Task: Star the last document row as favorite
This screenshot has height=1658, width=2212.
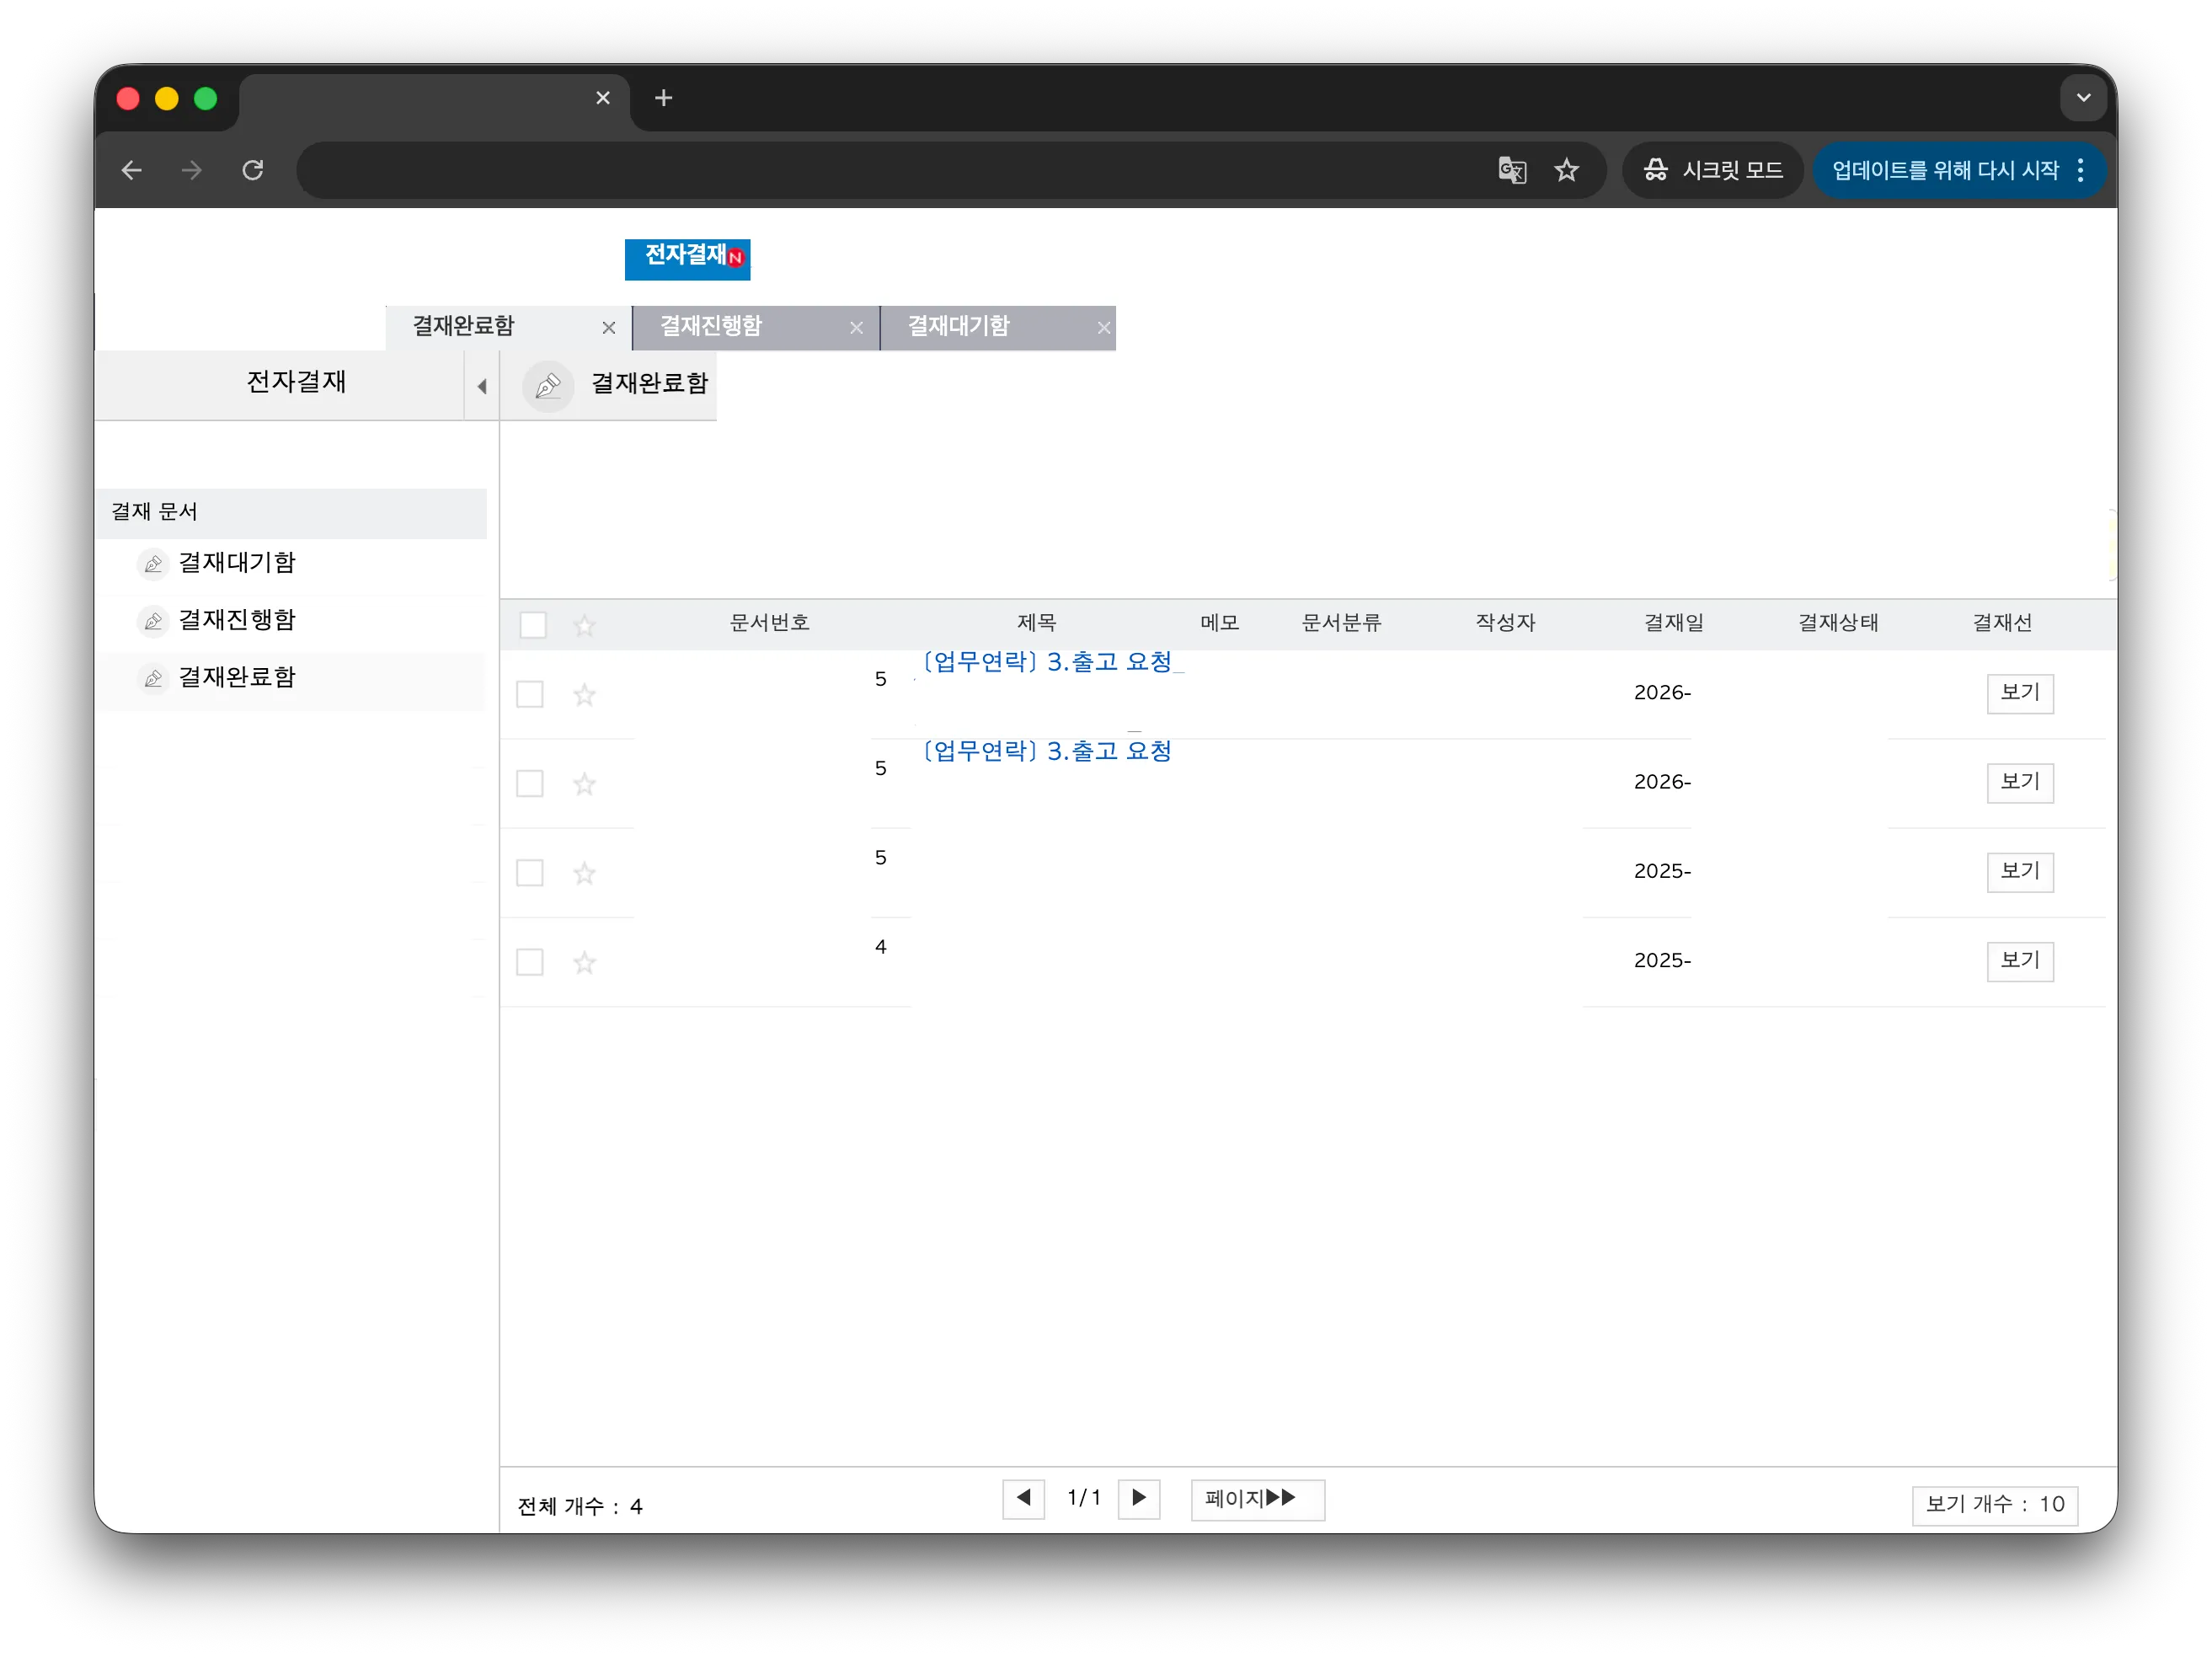Action: 584,962
